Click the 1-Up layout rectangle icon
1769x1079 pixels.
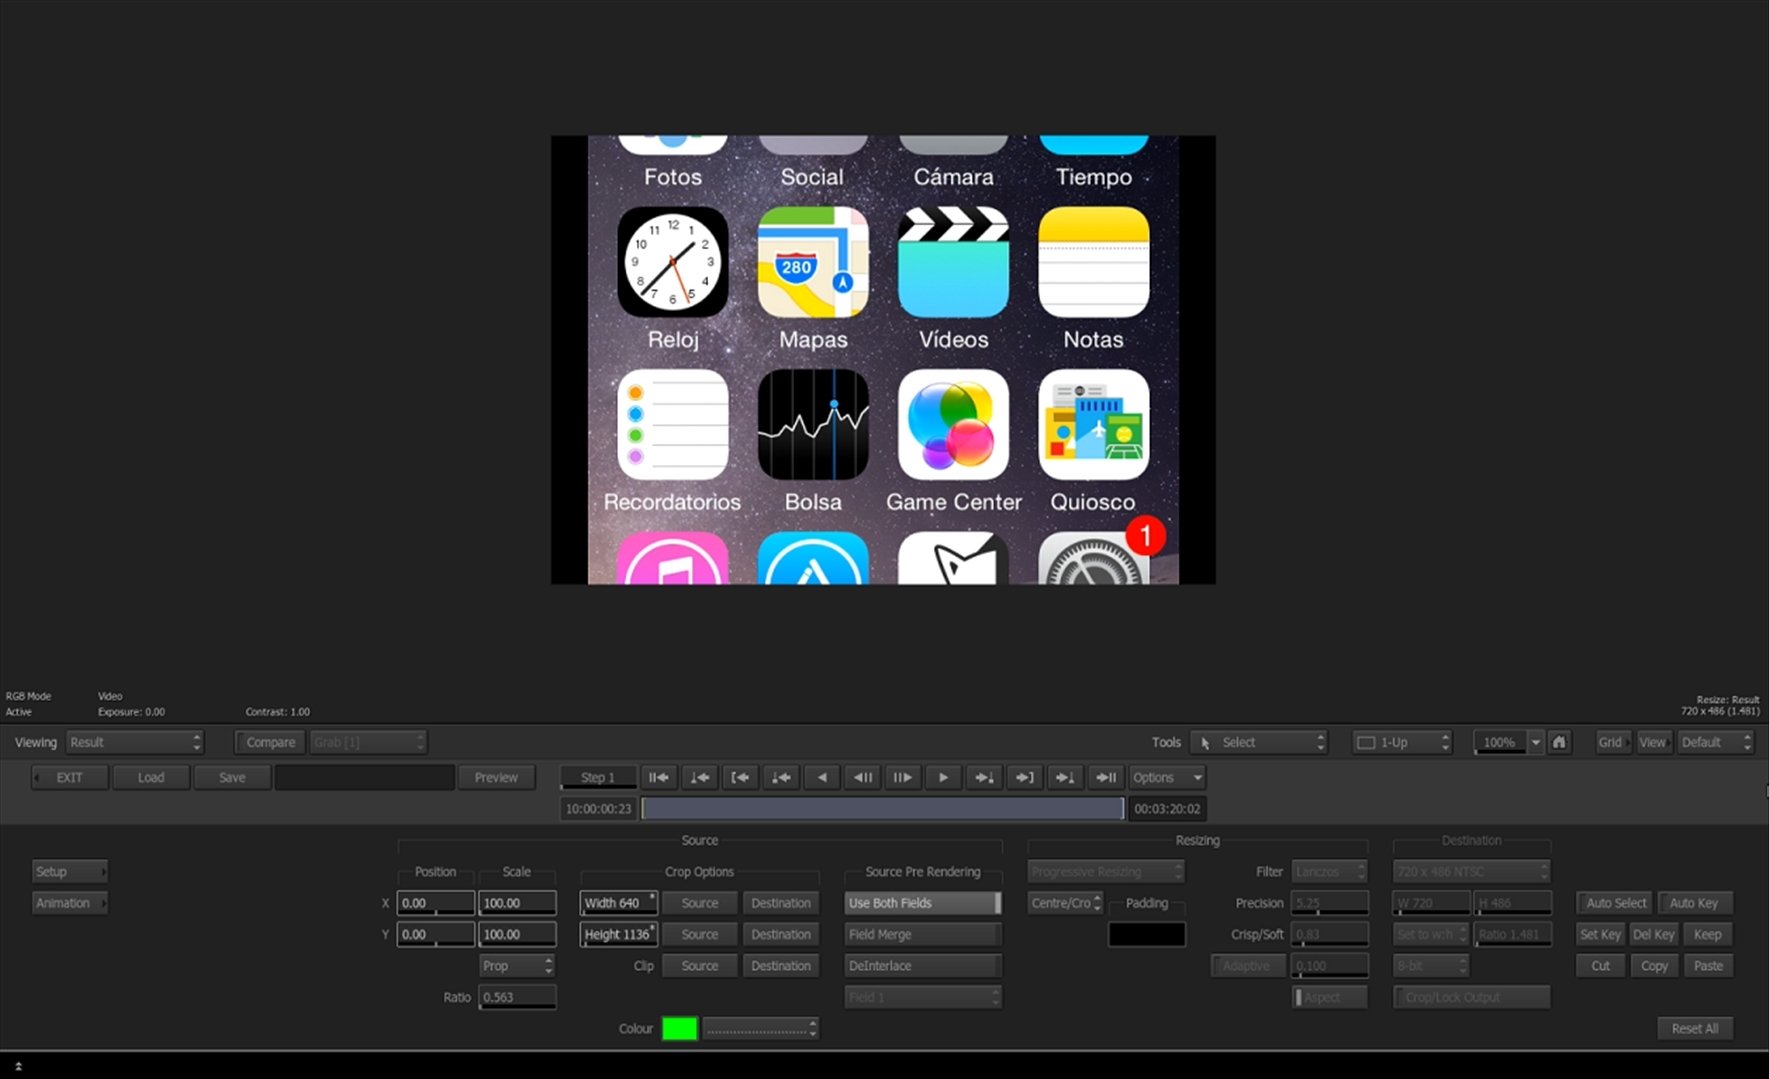[x=1366, y=742]
